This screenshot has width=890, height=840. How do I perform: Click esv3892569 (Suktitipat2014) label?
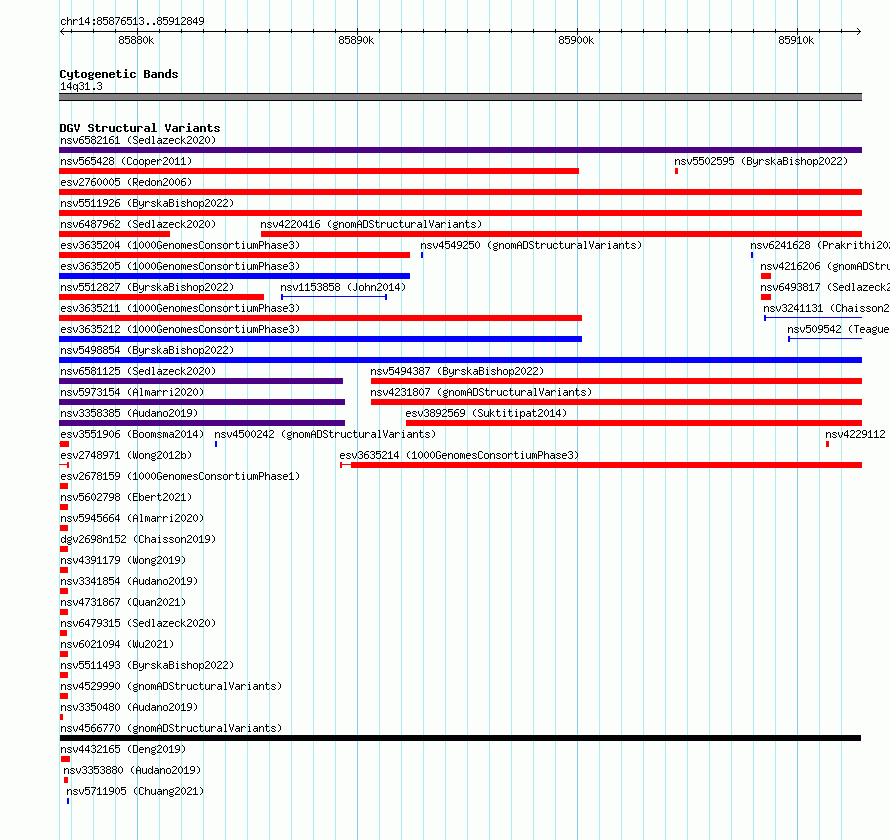(486, 413)
